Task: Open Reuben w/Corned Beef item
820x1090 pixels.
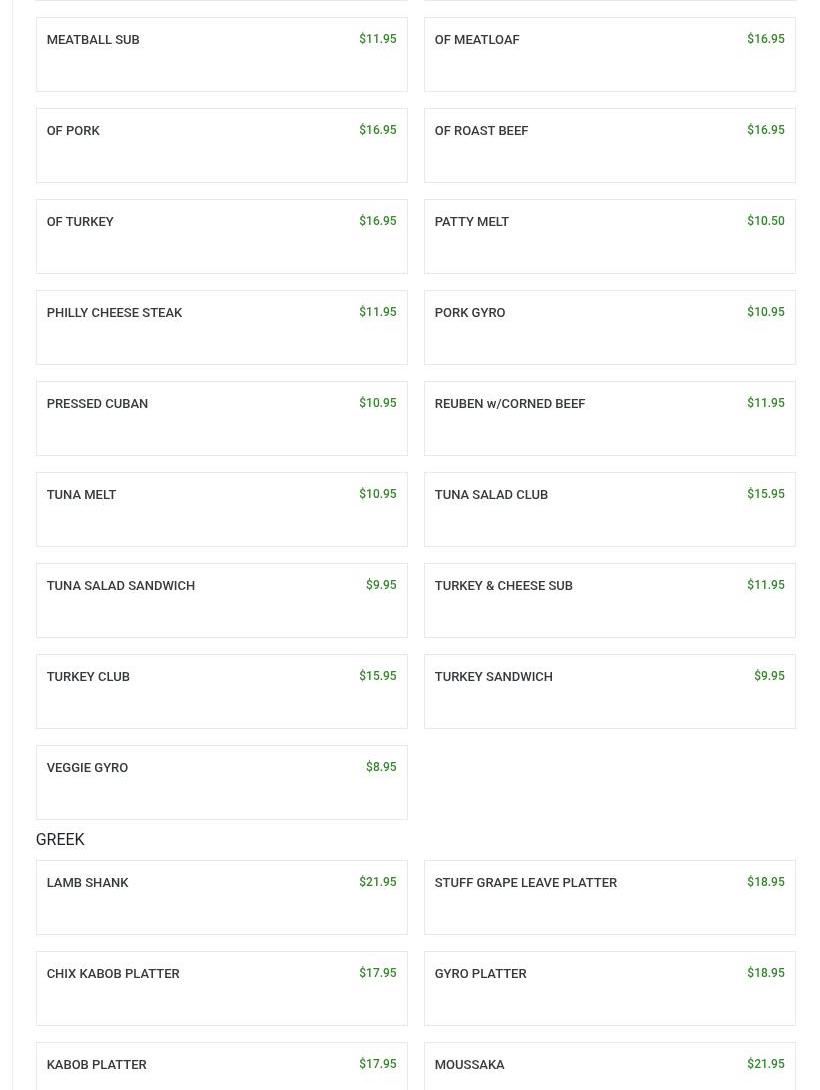Action: click(609, 418)
